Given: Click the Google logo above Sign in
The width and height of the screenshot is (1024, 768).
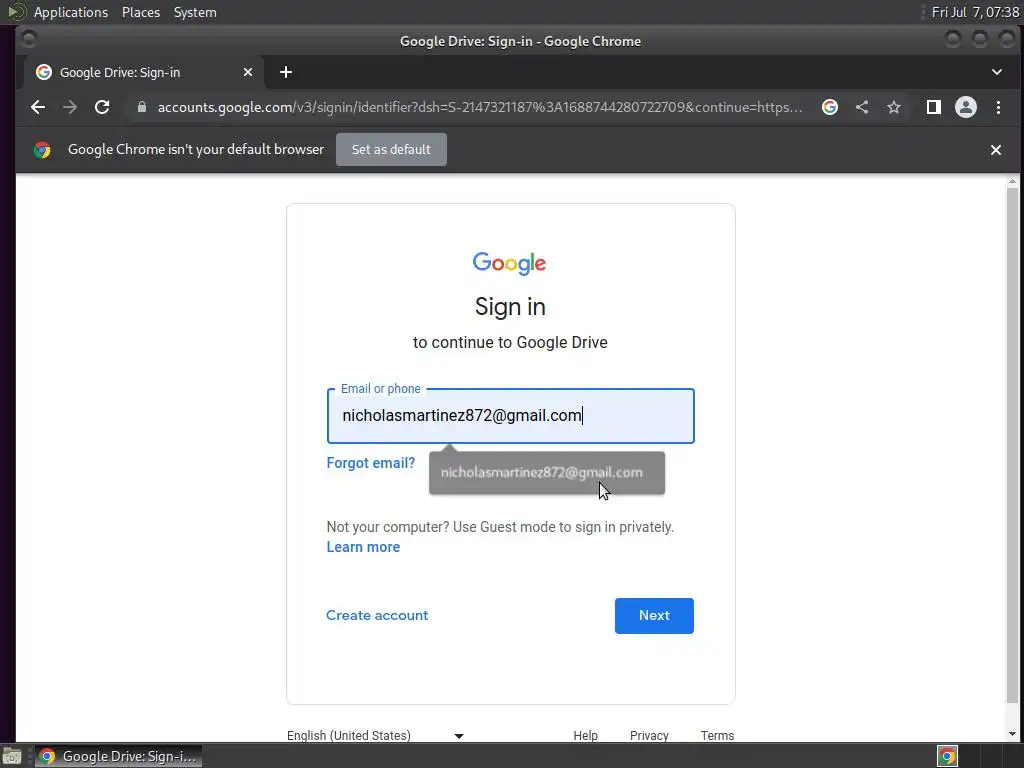Looking at the screenshot, I should [509, 263].
